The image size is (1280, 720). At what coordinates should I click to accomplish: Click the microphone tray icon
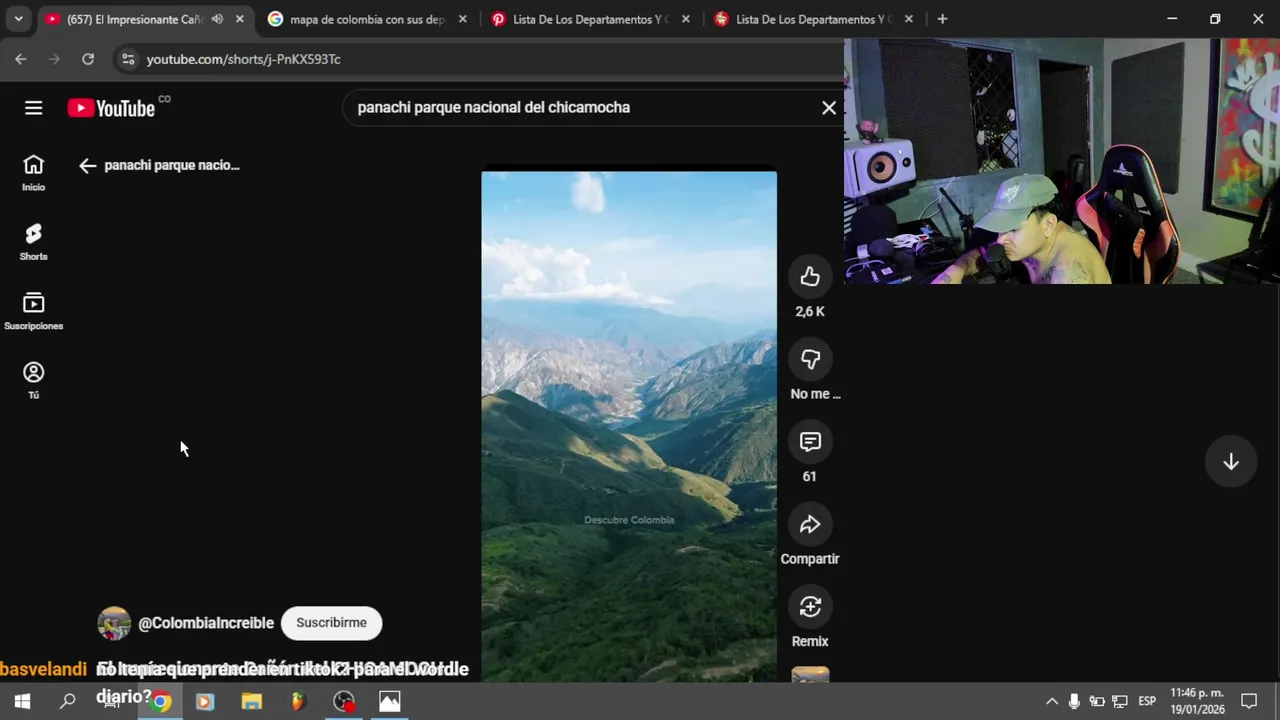1074,701
